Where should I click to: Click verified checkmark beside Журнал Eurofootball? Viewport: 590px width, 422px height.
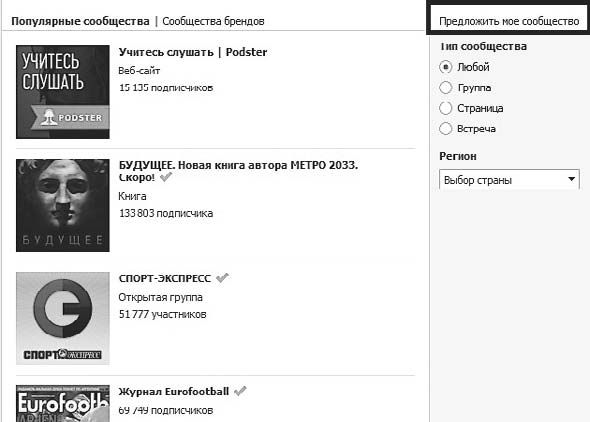pyautogui.click(x=240, y=391)
